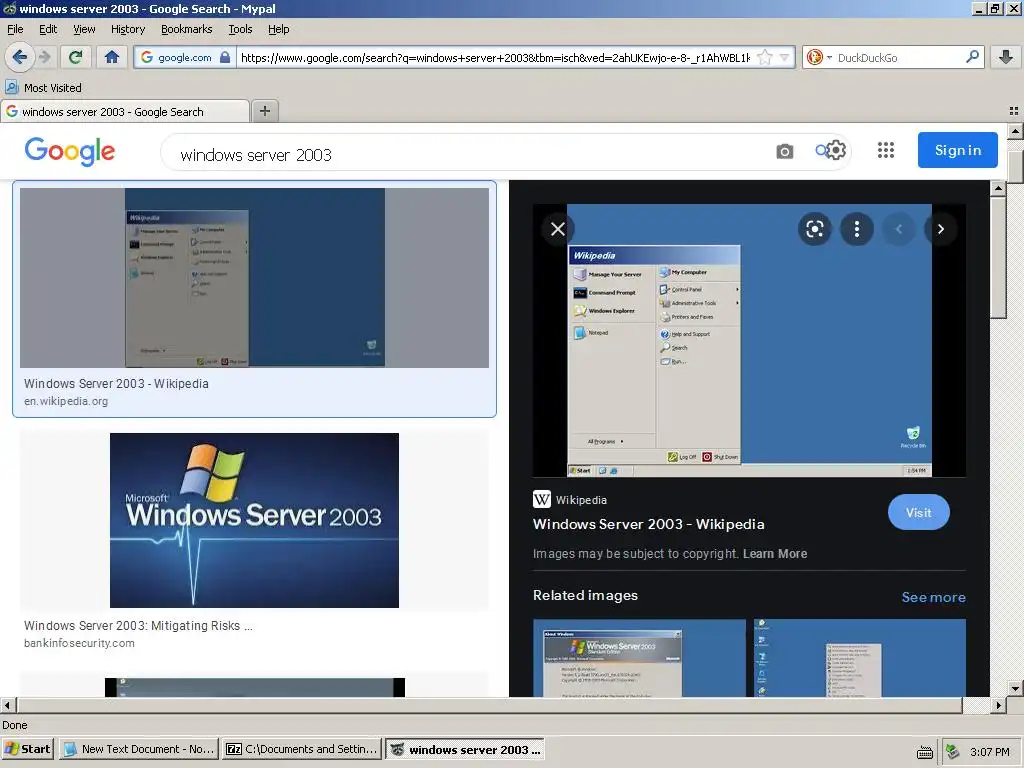Click the 3:07 PM system clock
This screenshot has height=768, width=1024.
coord(989,752)
